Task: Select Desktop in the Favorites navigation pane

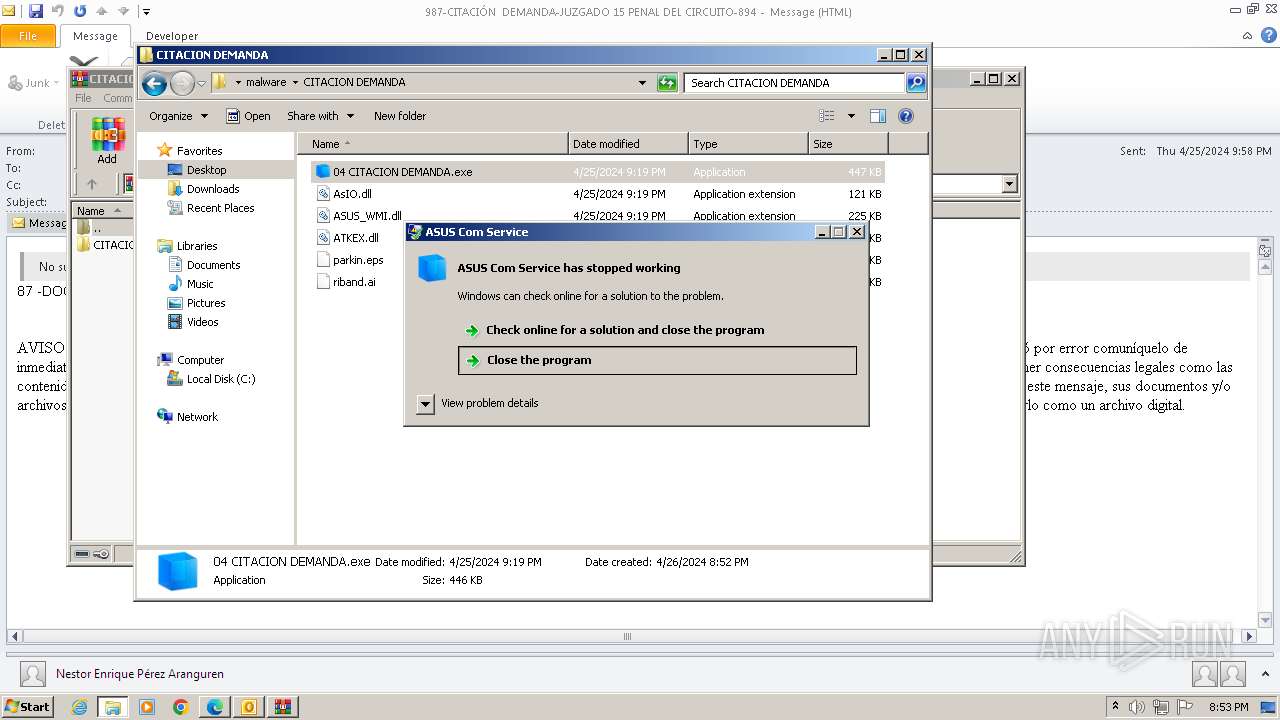Action: (206, 170)
